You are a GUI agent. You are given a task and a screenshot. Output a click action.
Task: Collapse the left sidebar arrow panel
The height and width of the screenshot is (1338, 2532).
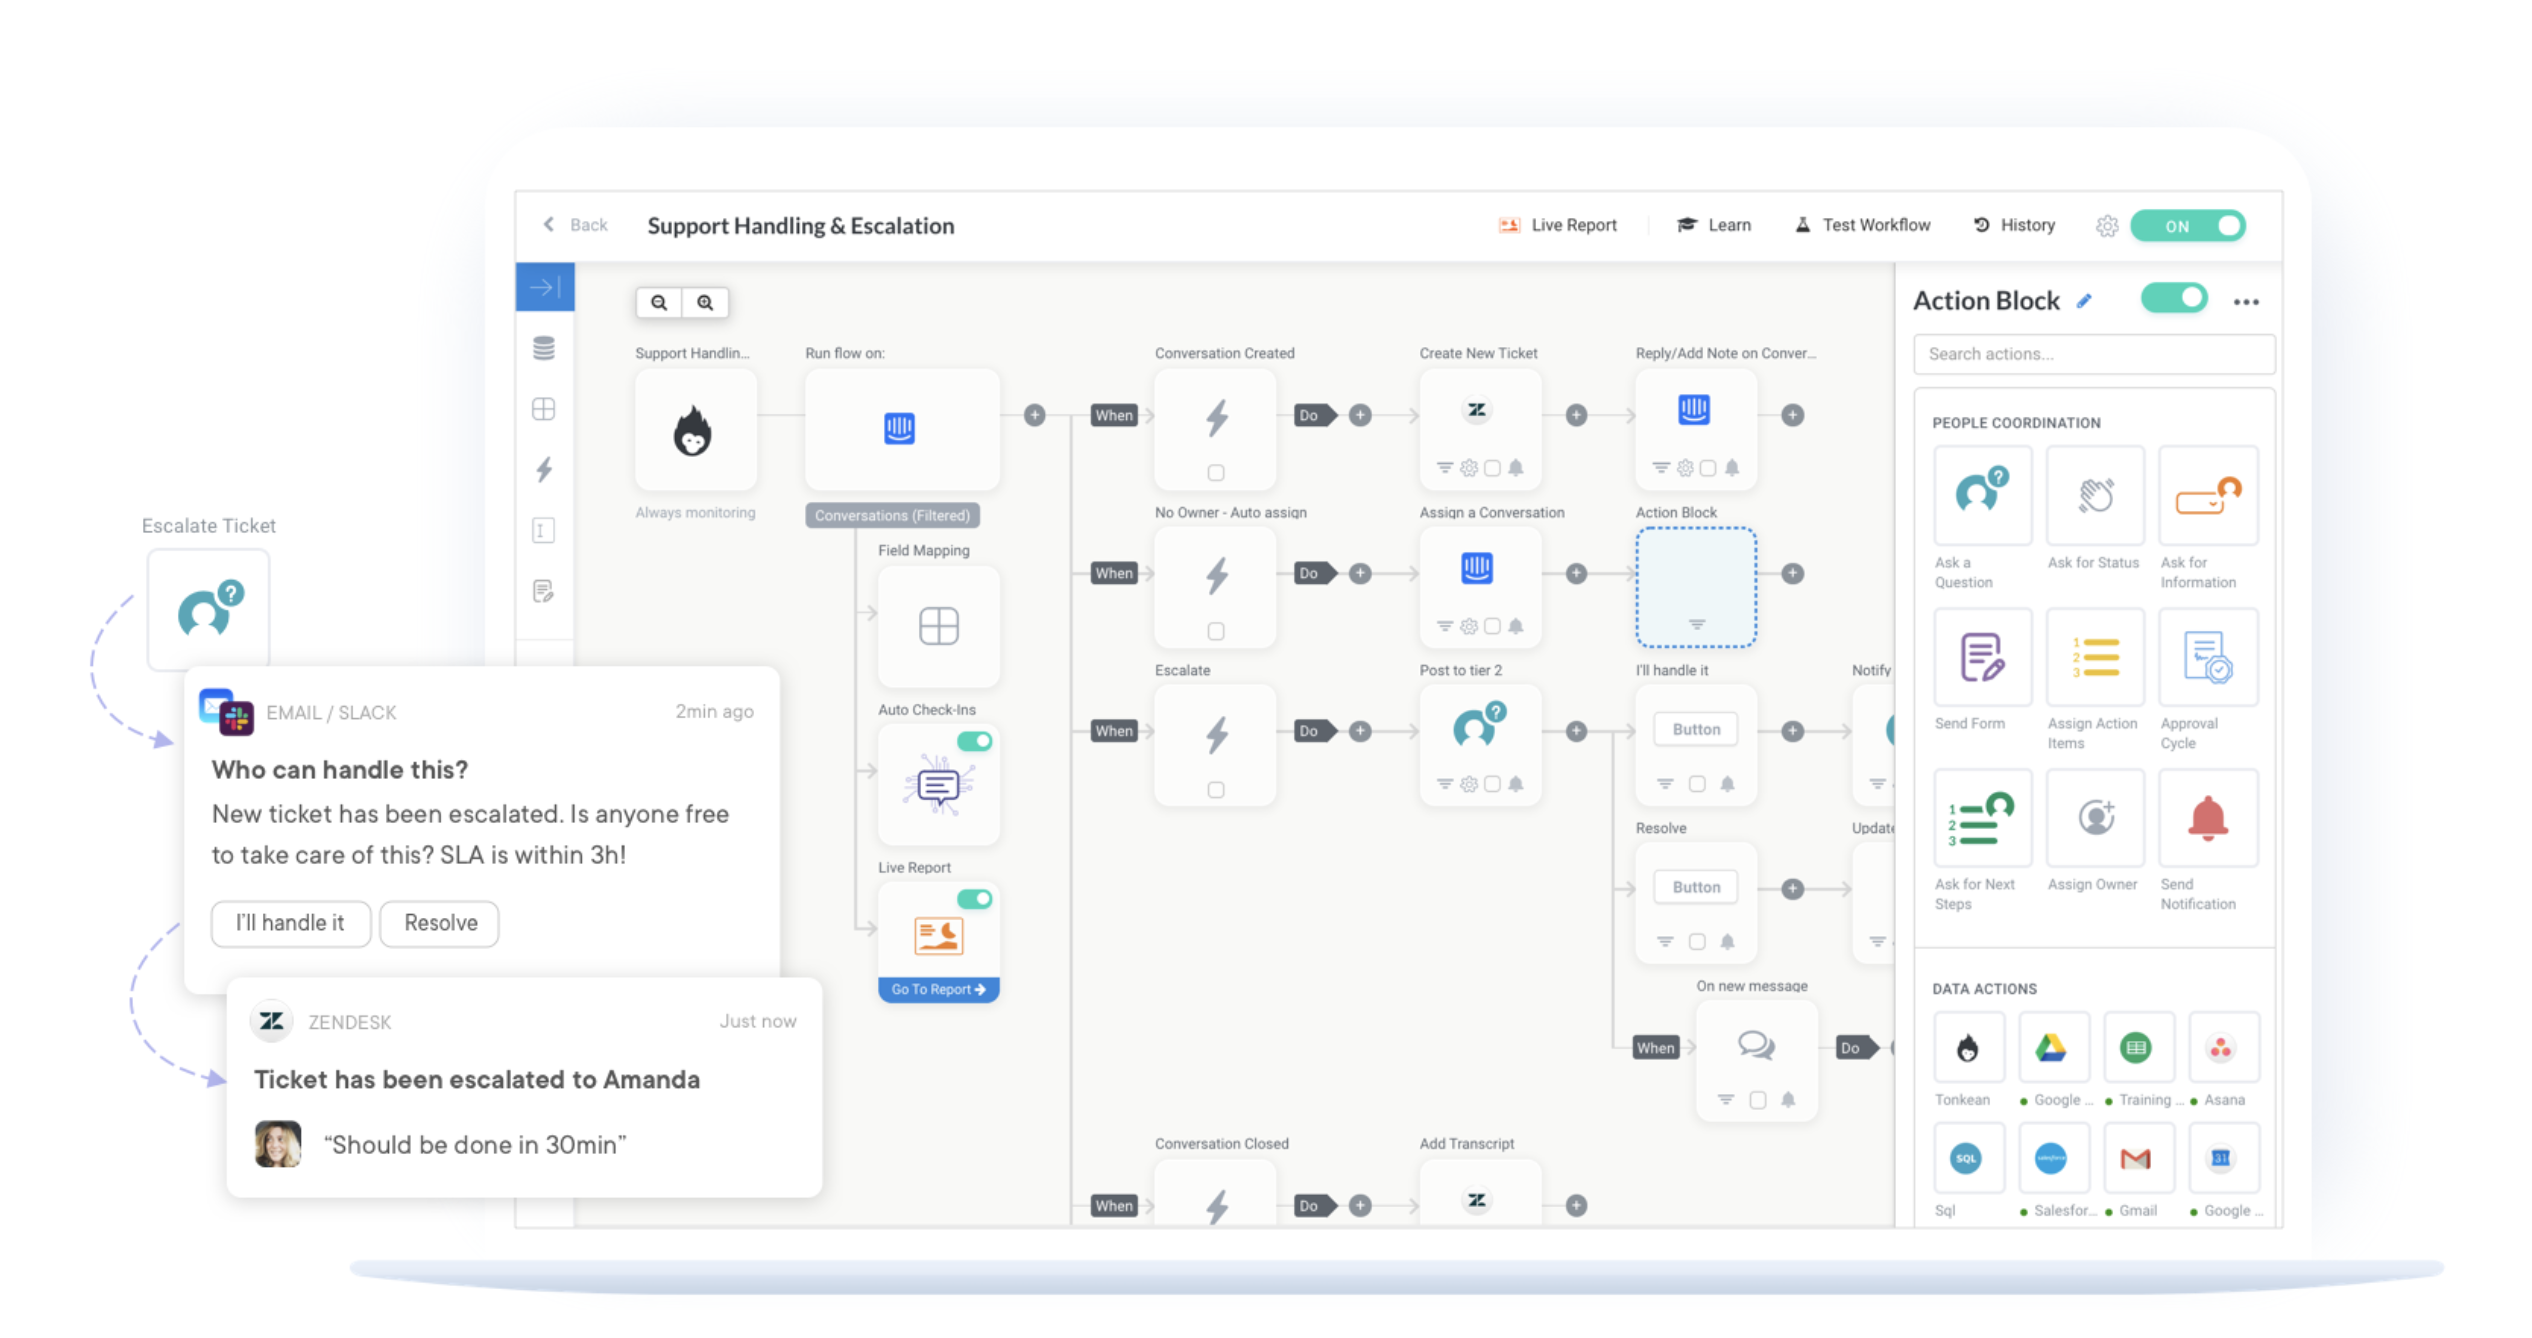point(545,288)
